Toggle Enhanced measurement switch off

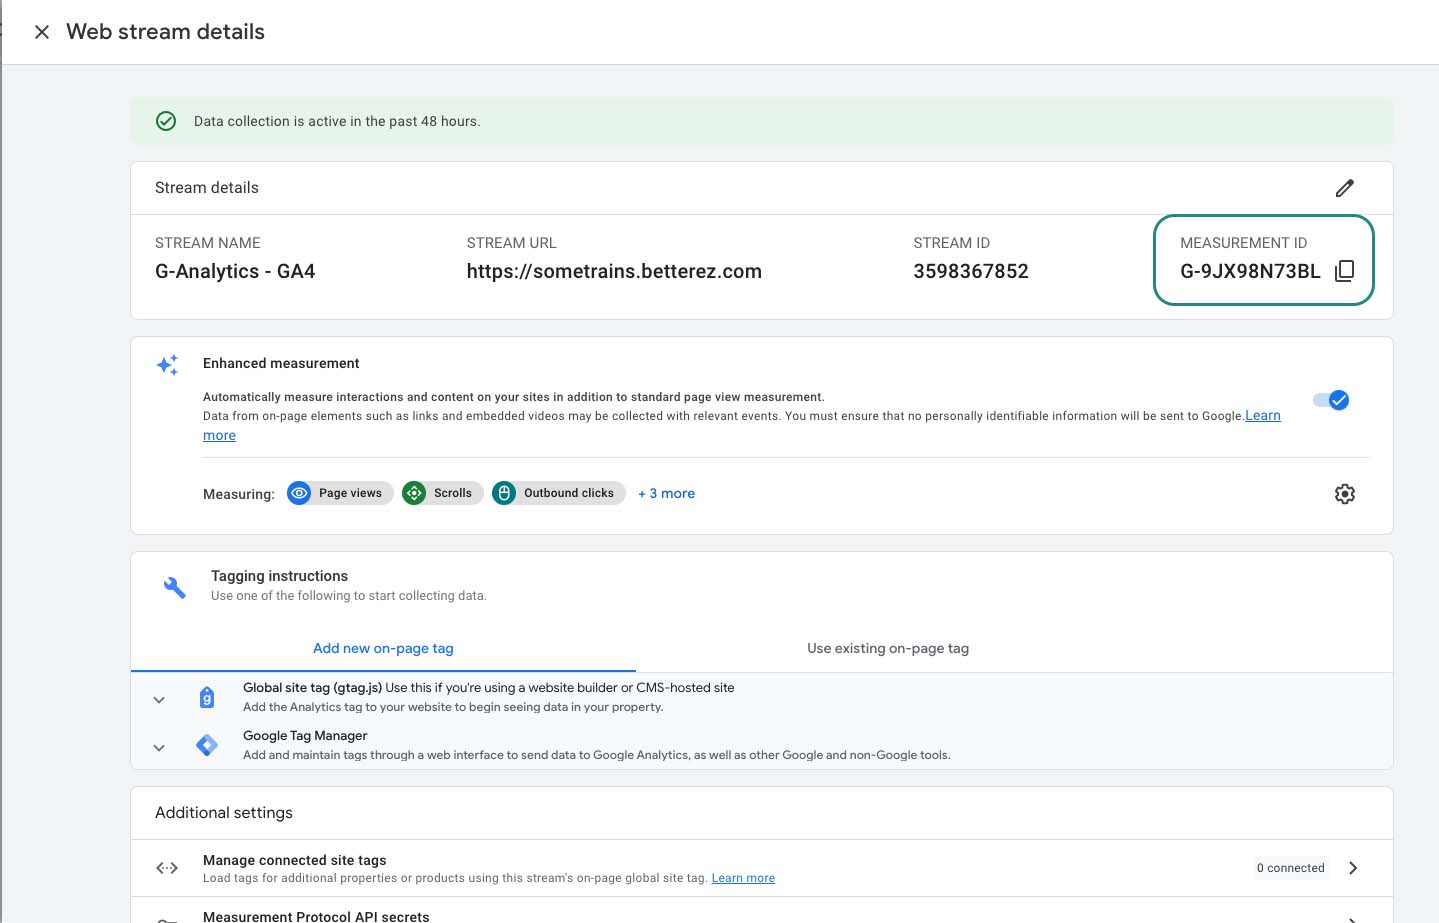[1331, 400]
